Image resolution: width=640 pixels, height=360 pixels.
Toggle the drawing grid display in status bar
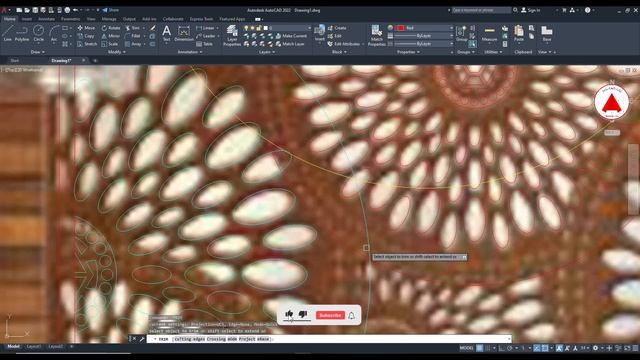480,348
